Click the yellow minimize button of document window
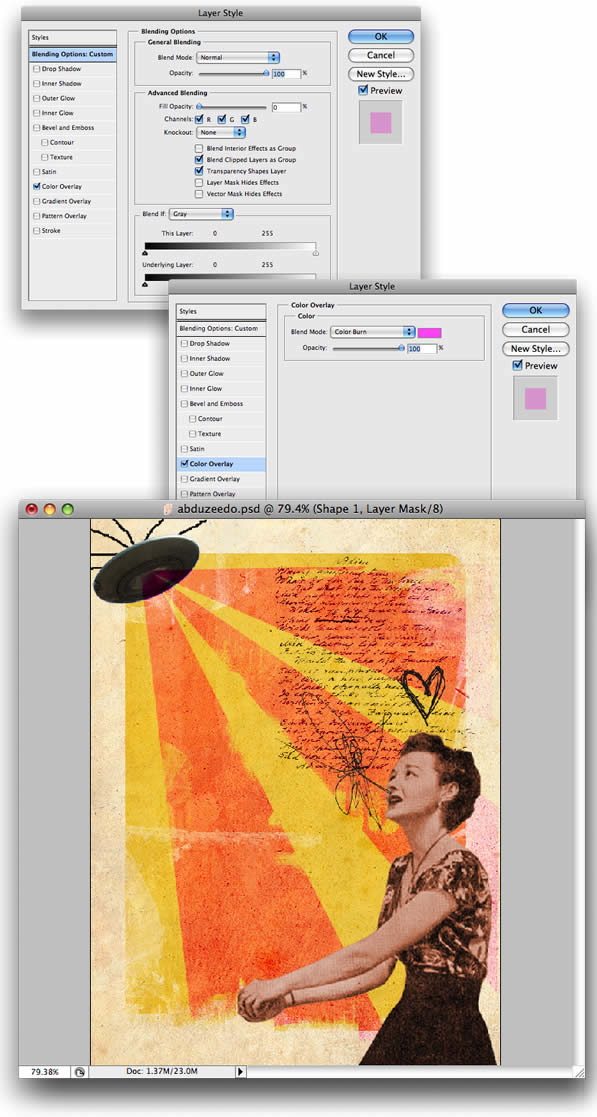 coord(49,509)
